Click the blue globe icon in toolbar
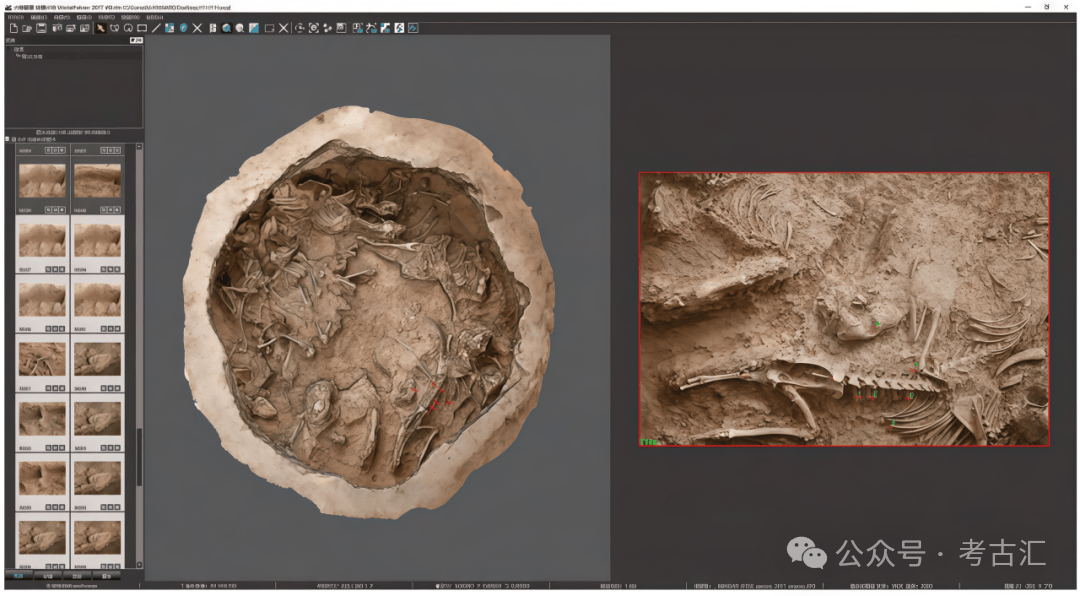 point(183,28)
